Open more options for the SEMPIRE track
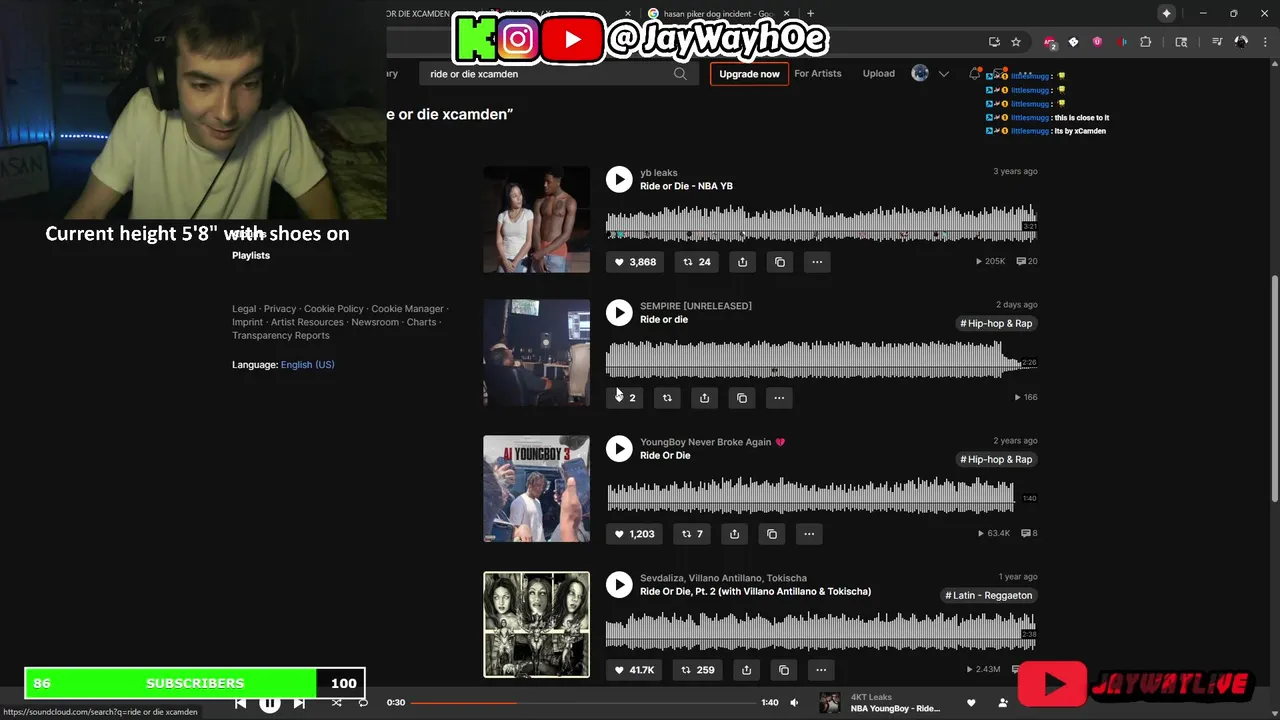This screenshot has width=1280, height=720. pyautogui.click(x=779, y=398)
